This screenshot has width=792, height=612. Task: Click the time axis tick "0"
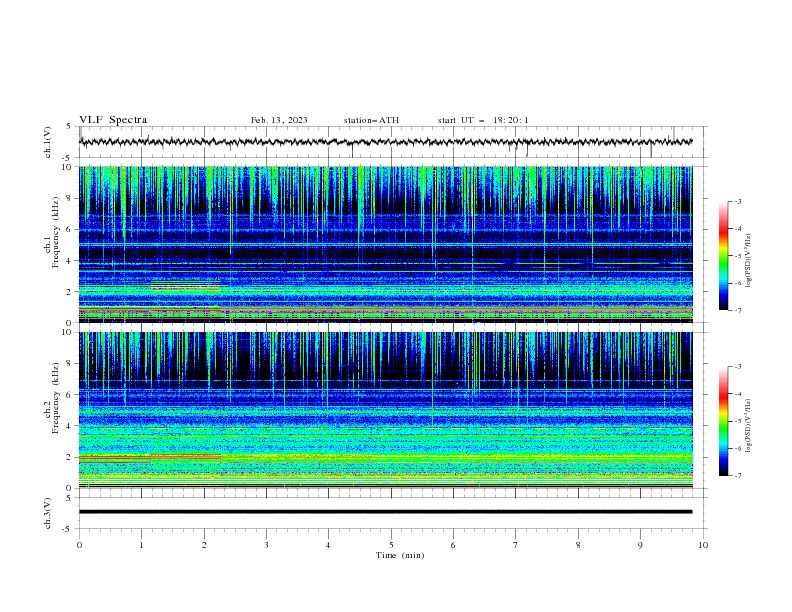click(x=79, y=545)
